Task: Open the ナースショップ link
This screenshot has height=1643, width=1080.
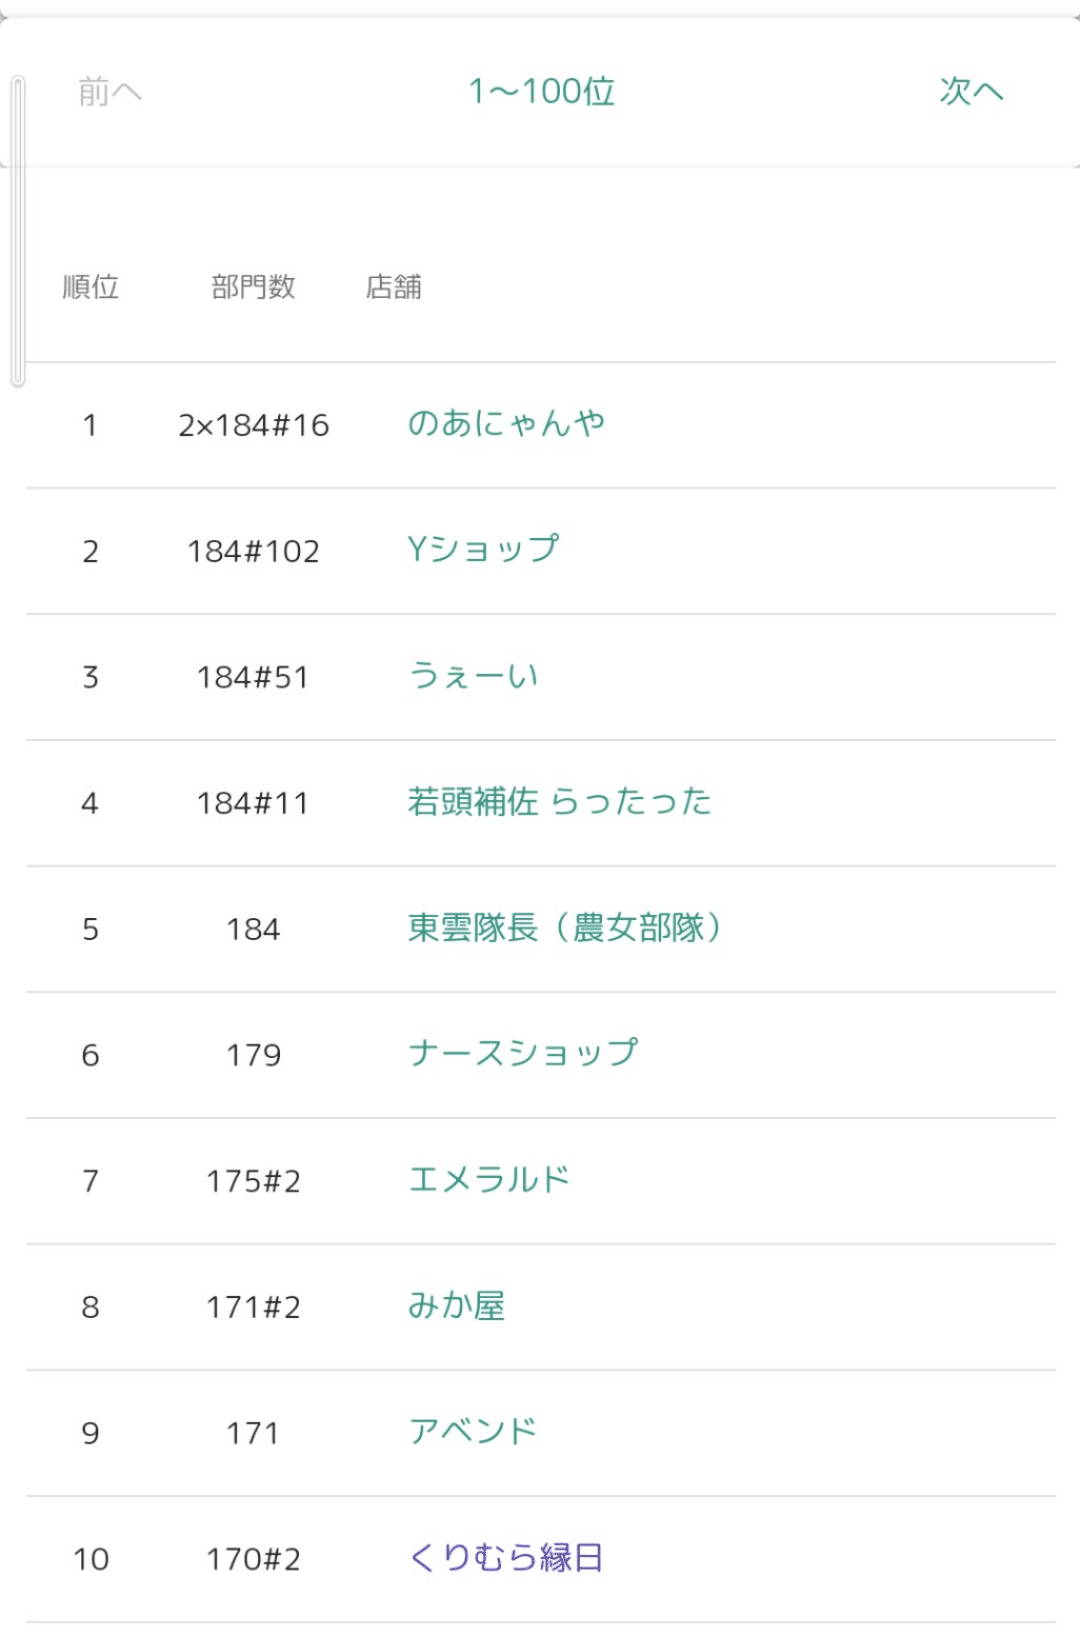Action: tap(522, 1054)
